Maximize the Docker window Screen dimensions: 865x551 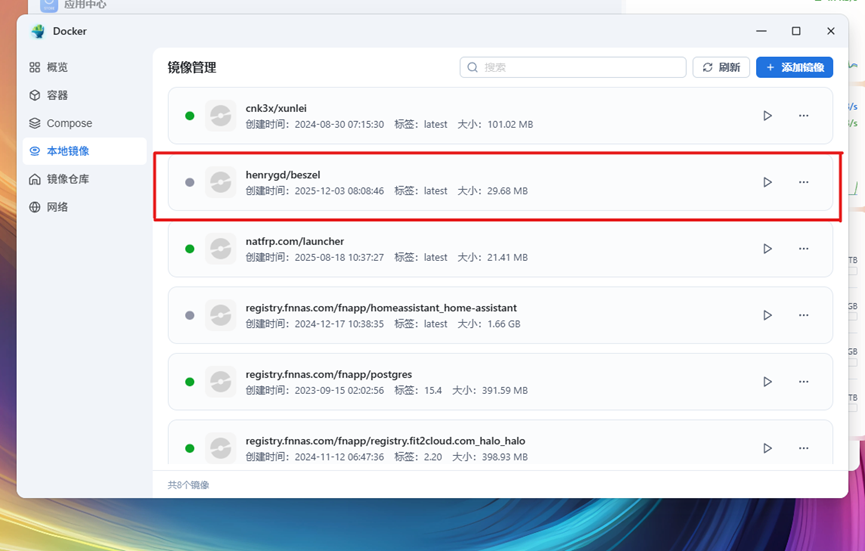click(x=796, y=31)
